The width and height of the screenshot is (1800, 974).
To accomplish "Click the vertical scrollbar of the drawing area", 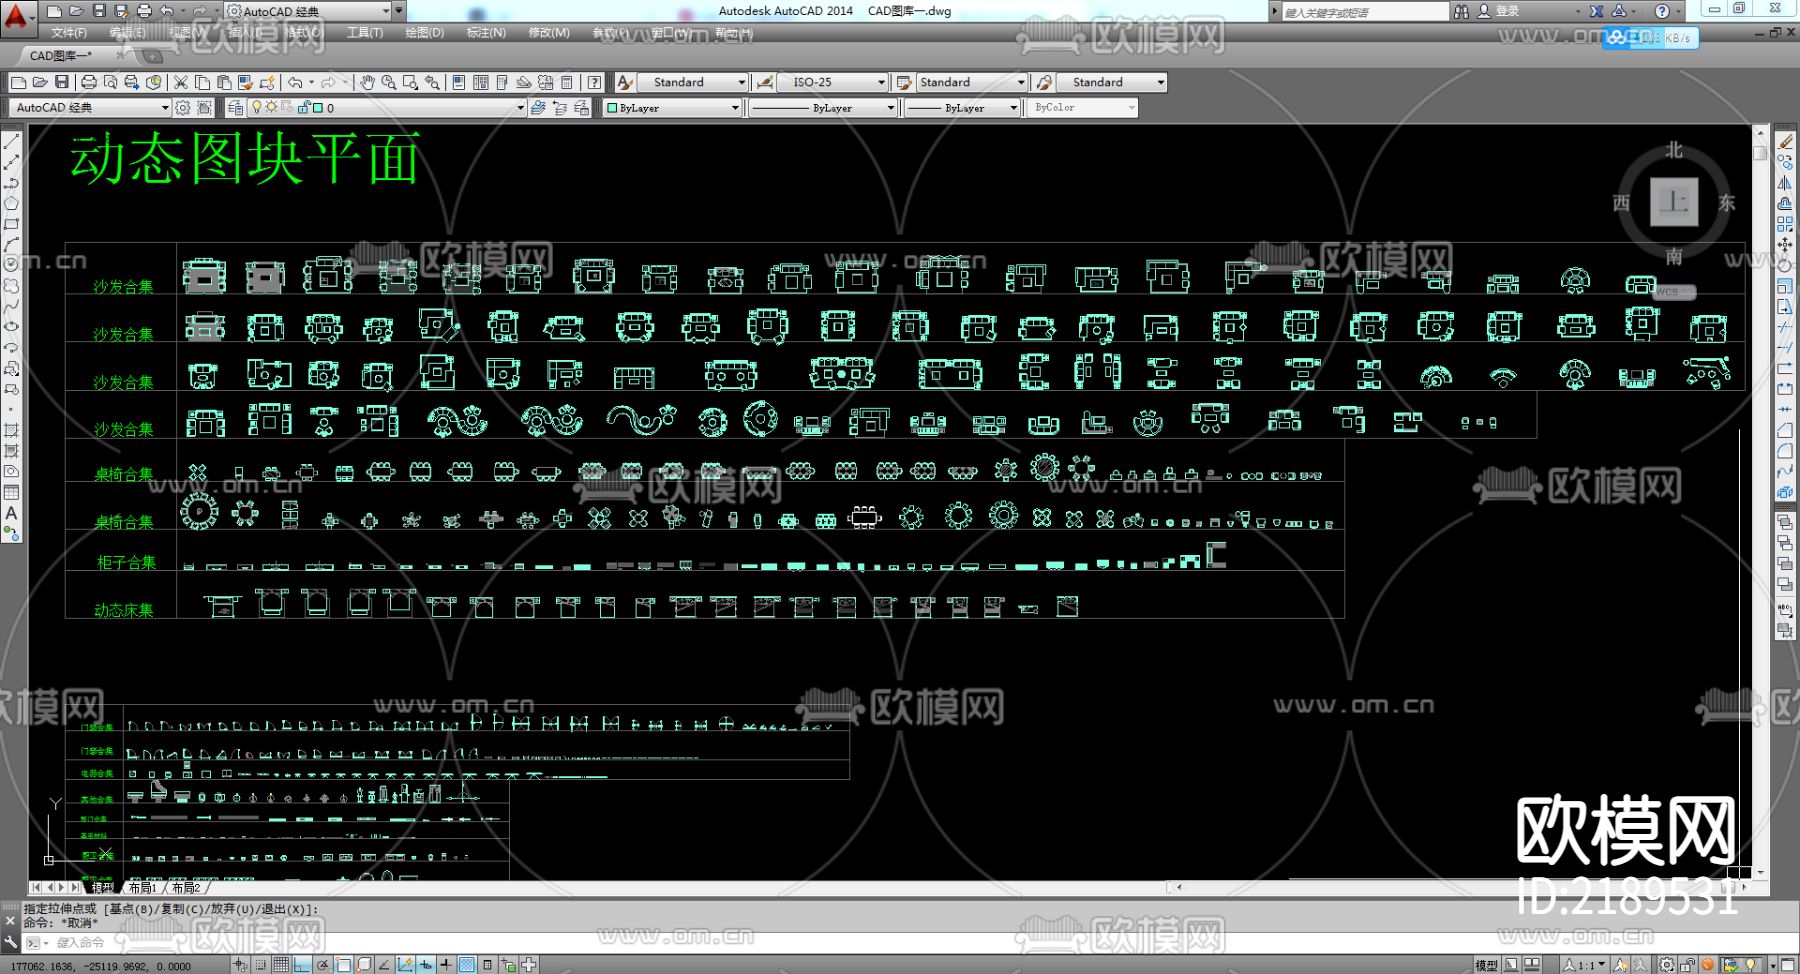I will 1760,502.
